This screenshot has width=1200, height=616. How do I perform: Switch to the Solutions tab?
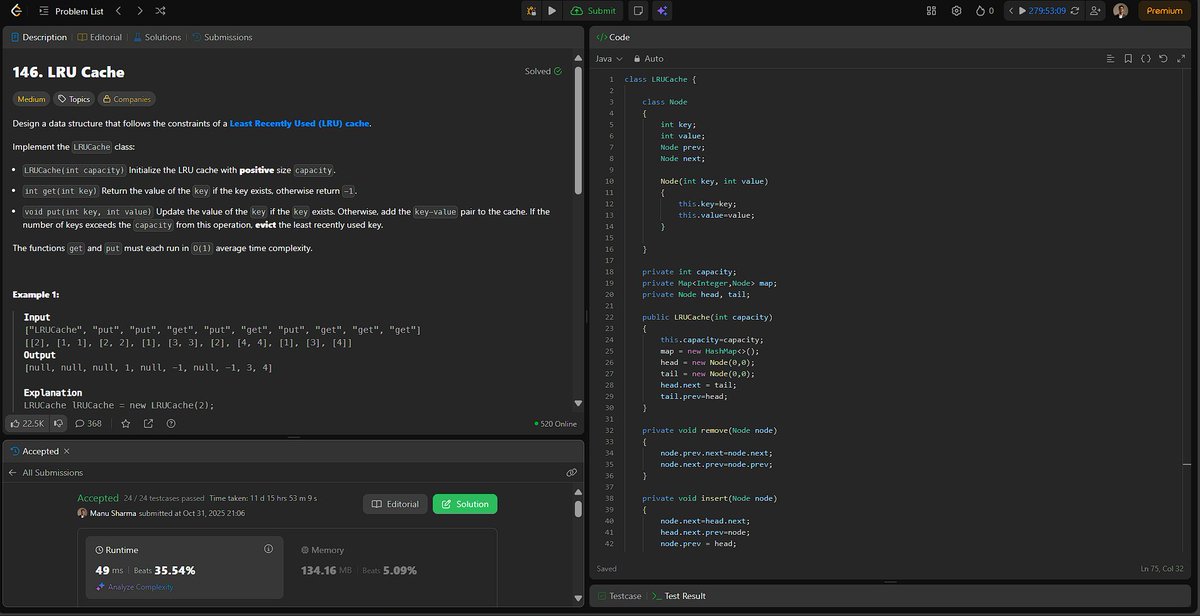coord(157,37)
